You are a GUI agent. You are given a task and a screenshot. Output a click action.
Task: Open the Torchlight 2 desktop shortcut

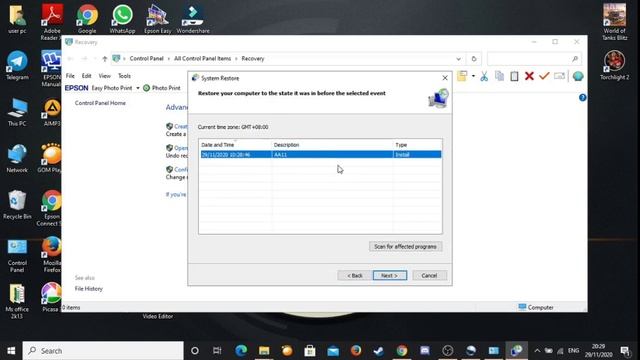click(x=614, y=64)
